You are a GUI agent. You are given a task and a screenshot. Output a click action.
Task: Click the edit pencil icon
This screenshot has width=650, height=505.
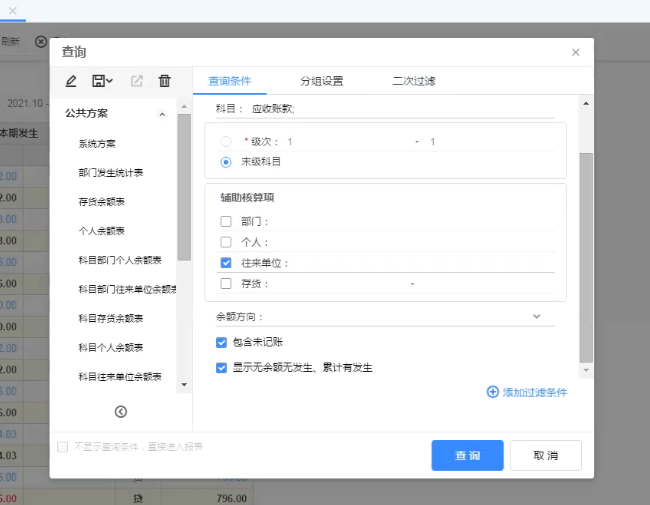(x=71, y=81)
